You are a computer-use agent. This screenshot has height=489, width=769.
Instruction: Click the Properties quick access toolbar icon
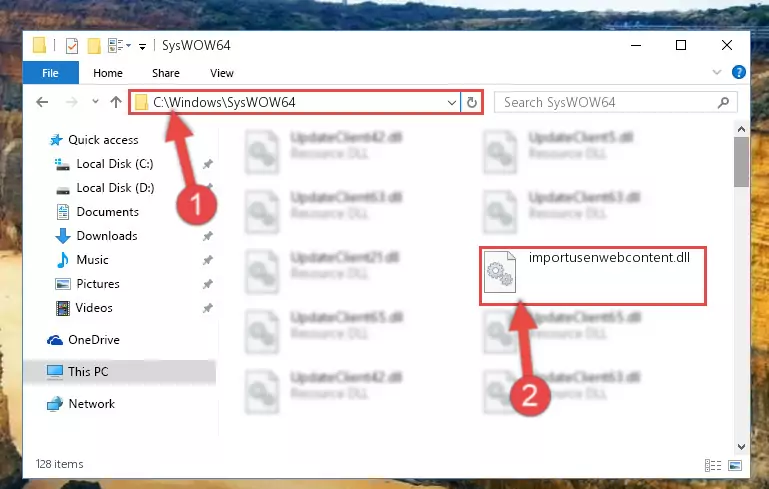pos(72,46)
